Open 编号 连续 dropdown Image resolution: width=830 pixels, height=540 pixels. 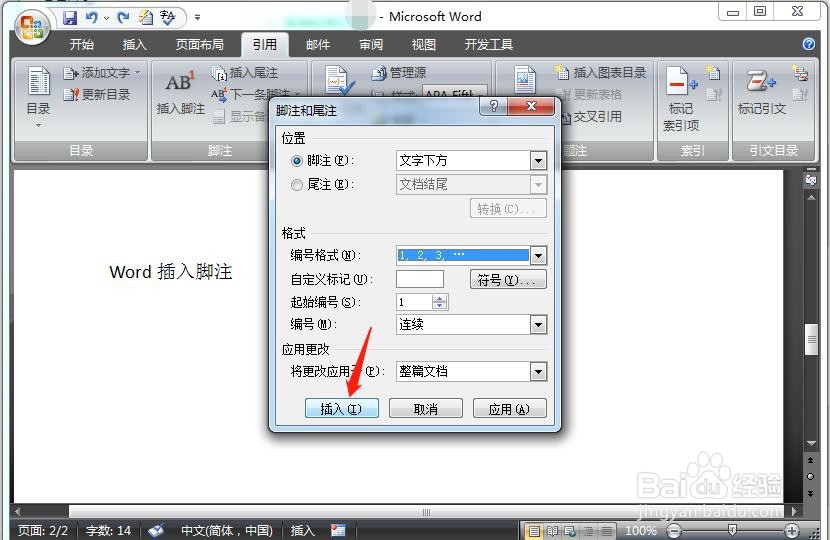(x=538, y=325)
